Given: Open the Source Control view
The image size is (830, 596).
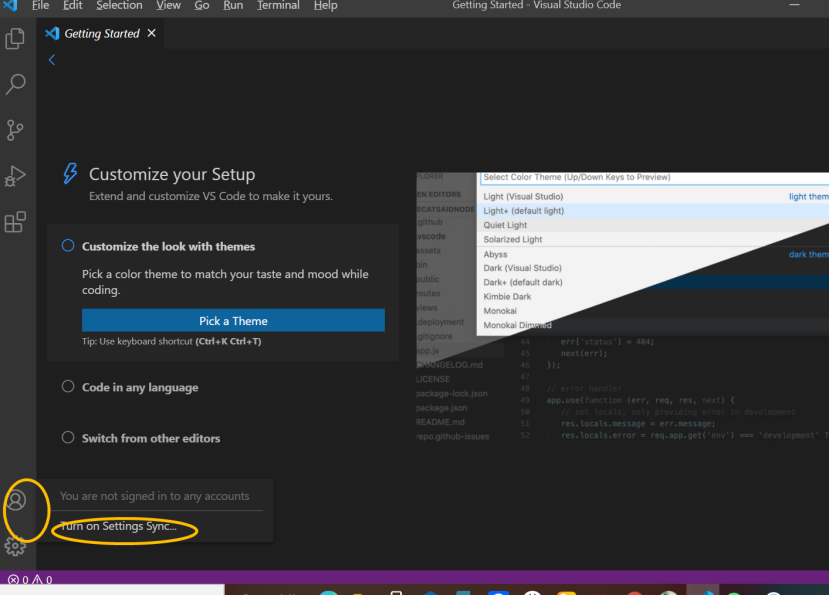Looking at the screenshot, I should [x=15, y=130].
